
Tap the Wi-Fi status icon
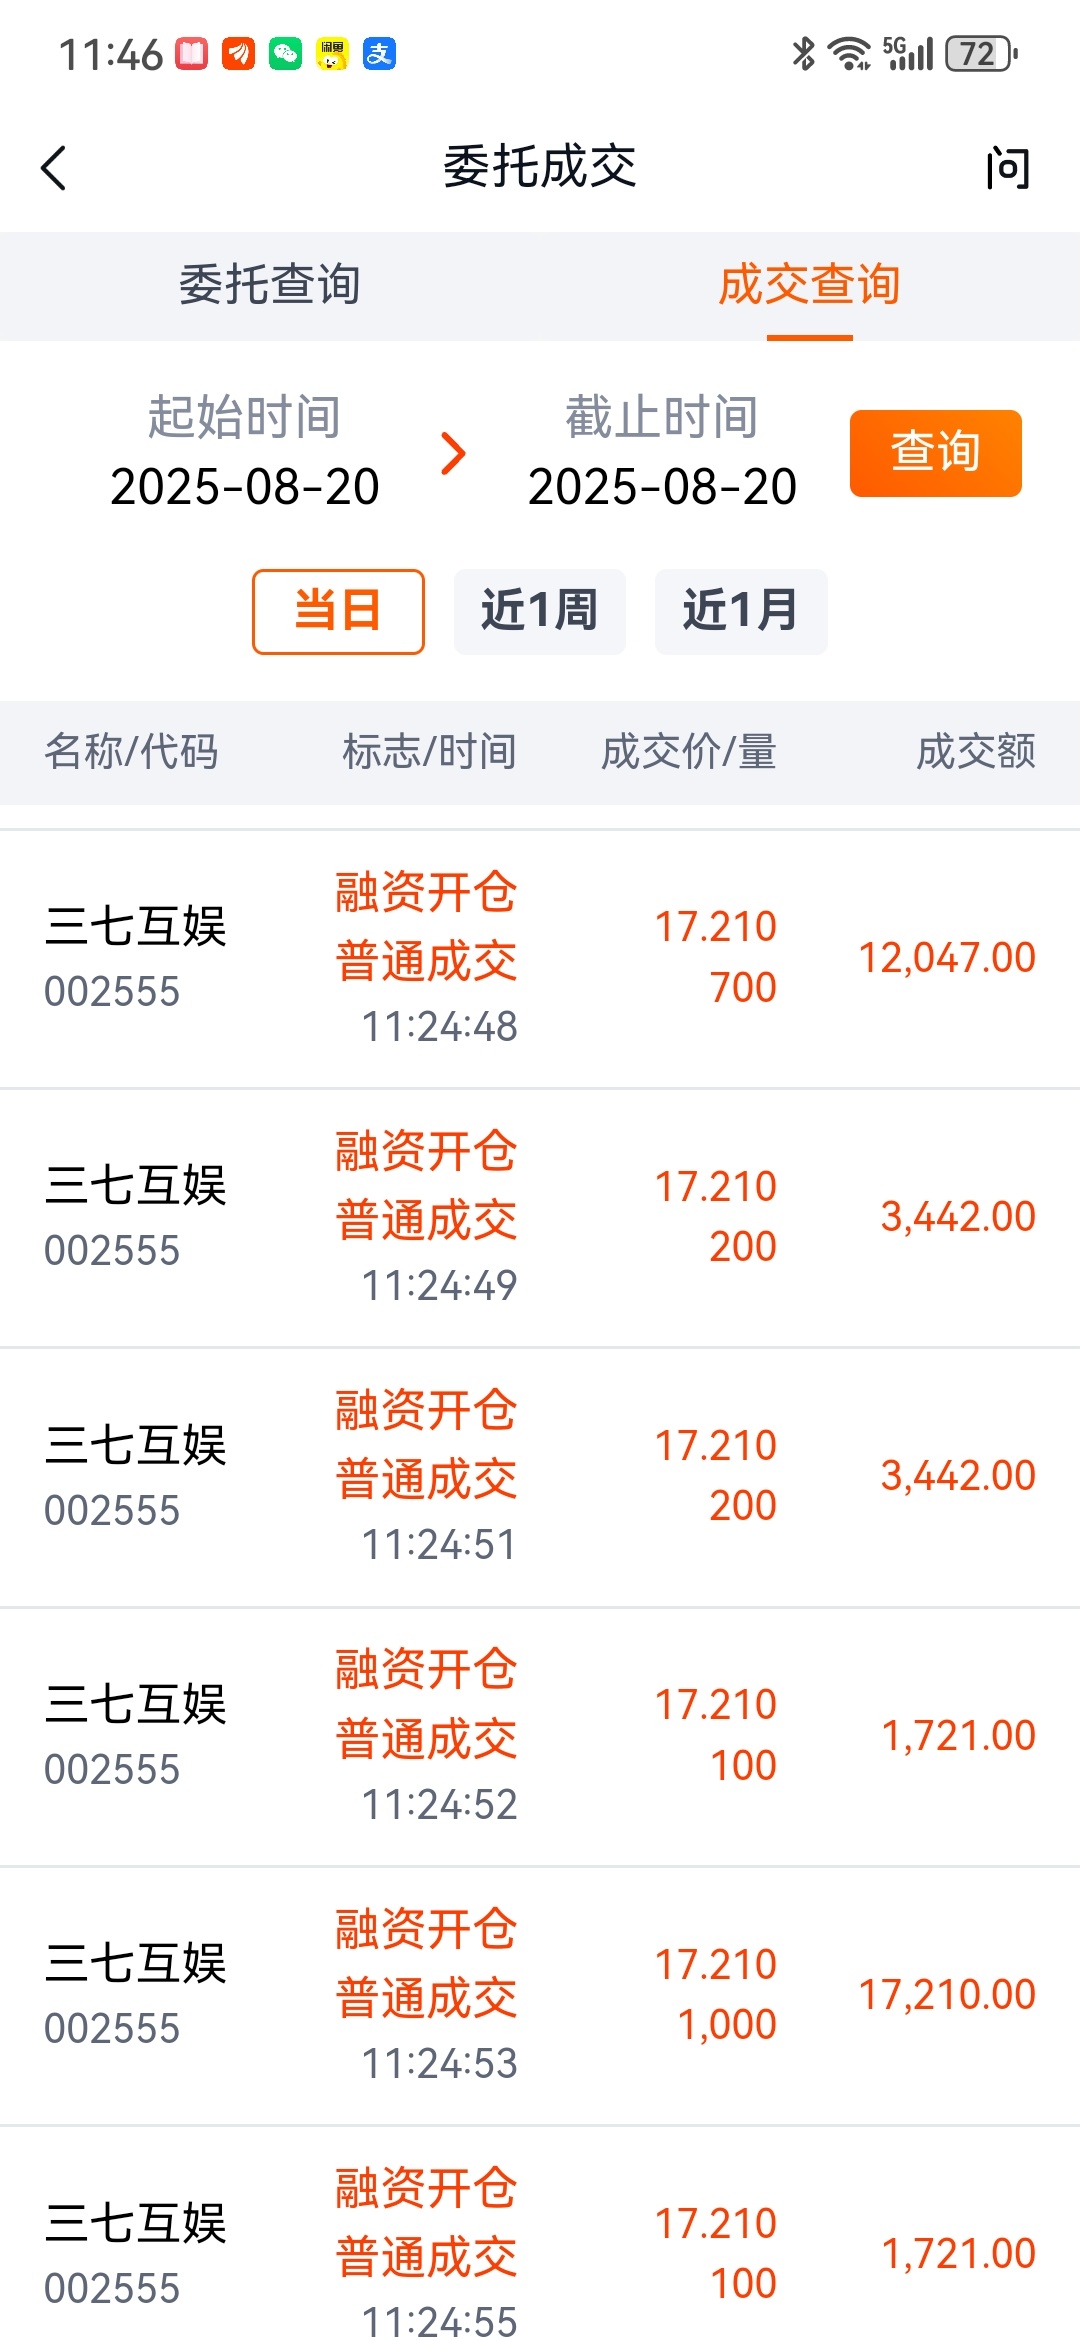(850, 54)
